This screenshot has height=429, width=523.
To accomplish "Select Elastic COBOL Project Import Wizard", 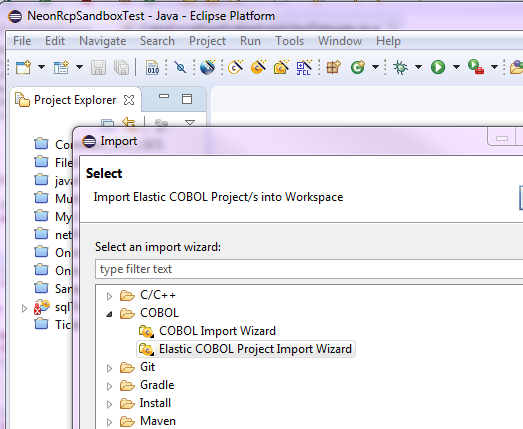I will [x=246, y=349].
